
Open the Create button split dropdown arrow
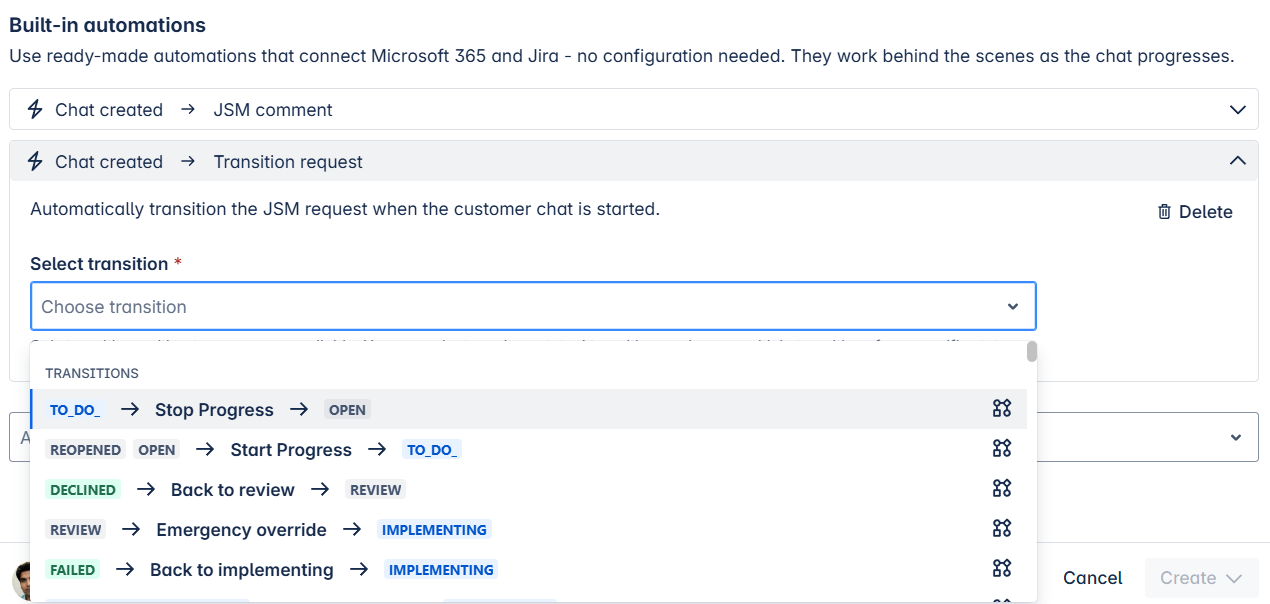1234,578
